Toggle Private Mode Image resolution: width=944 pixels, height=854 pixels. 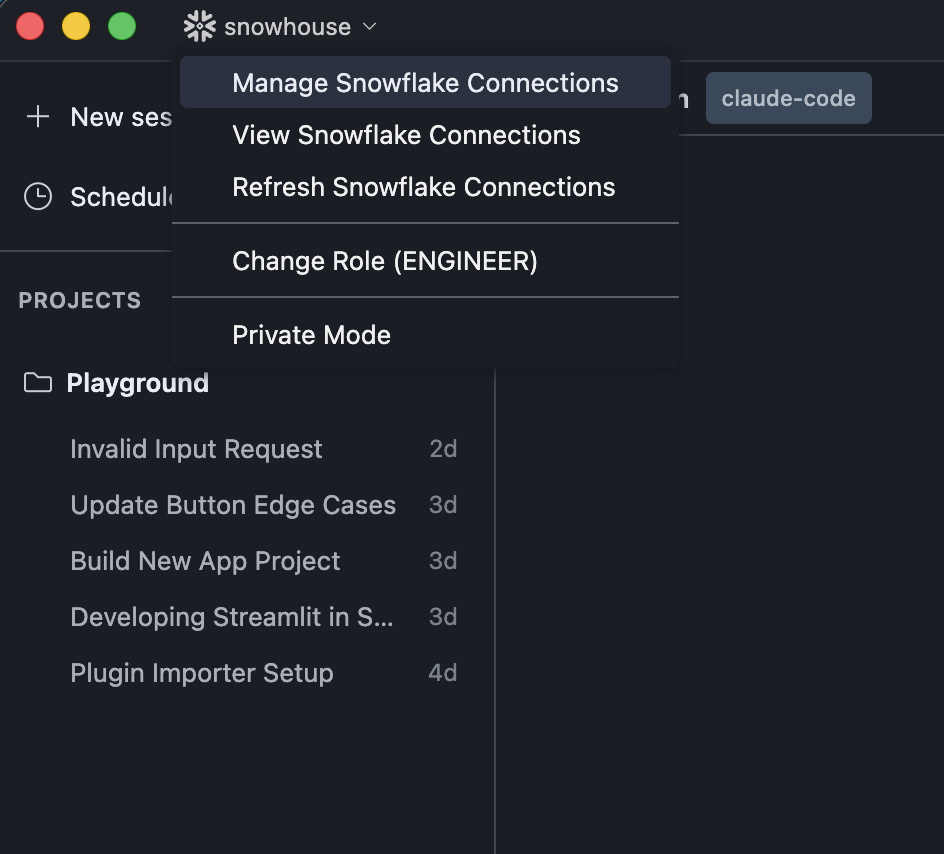pos(425,335)
